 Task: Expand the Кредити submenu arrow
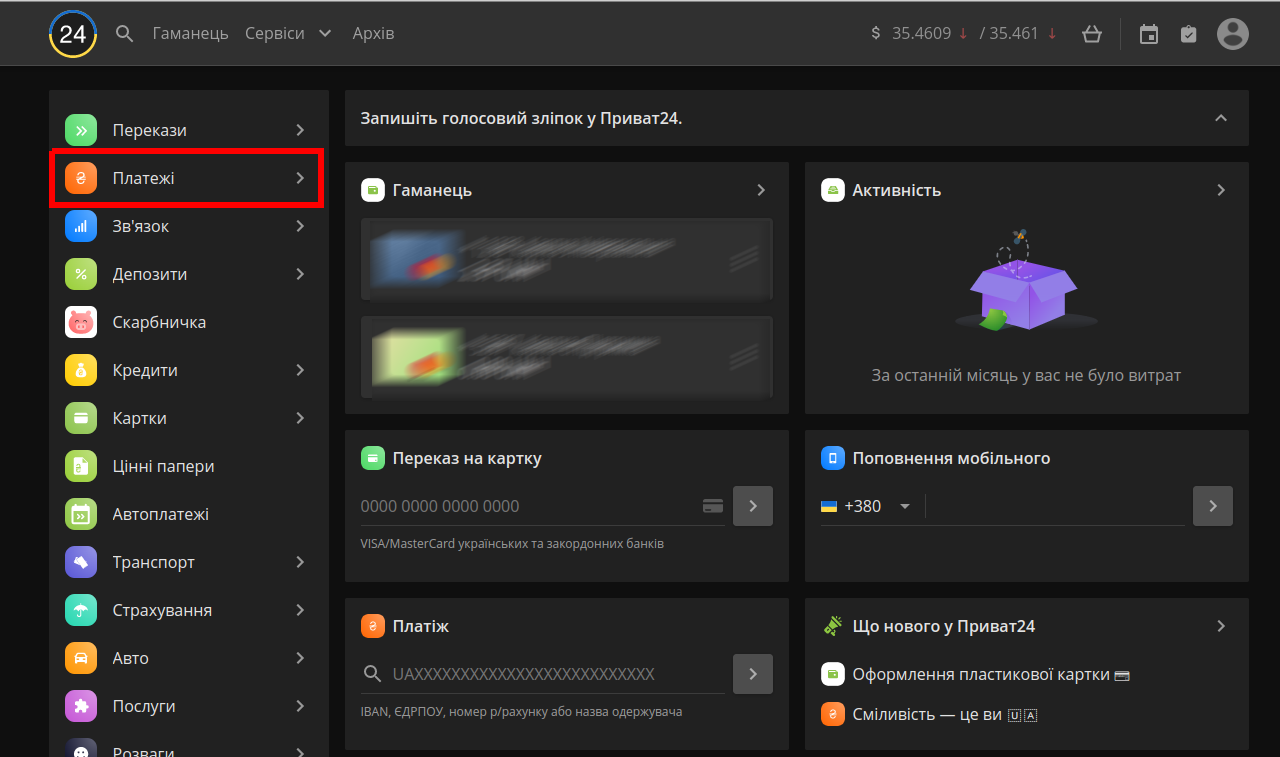click(300, 370)
